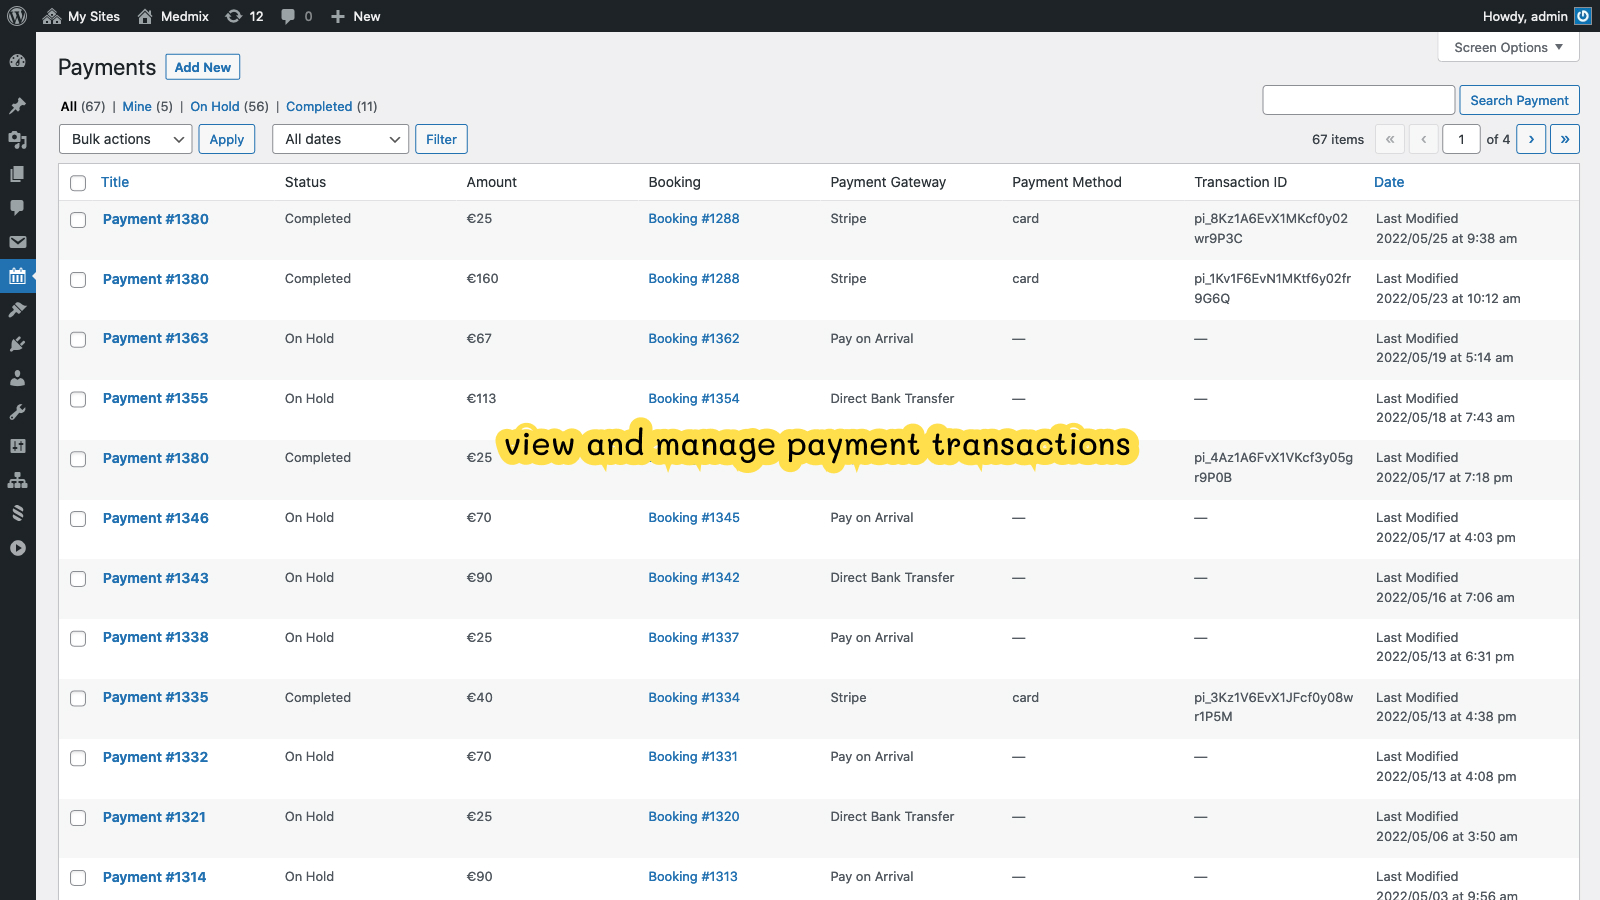Open Tools via the wrench sidebar icon

[17, 412]
